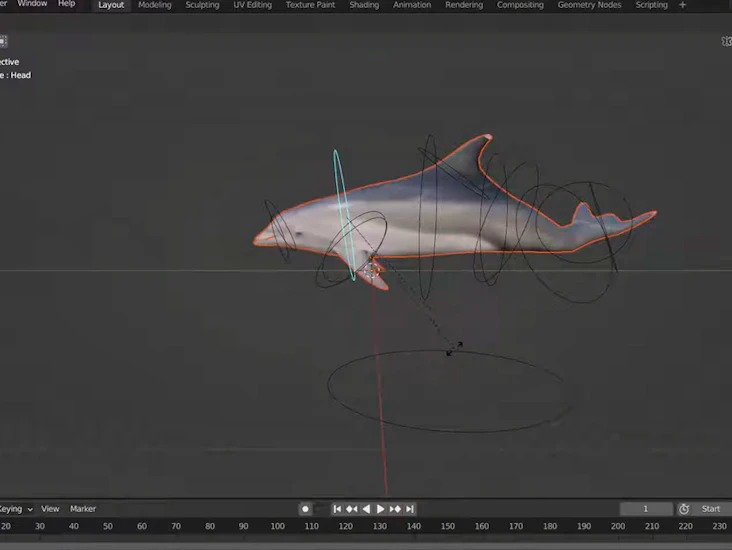This screenshot has width=732, height=550.
Task: Click the icon at viewport top-right
Action: [x=727, y=42]
